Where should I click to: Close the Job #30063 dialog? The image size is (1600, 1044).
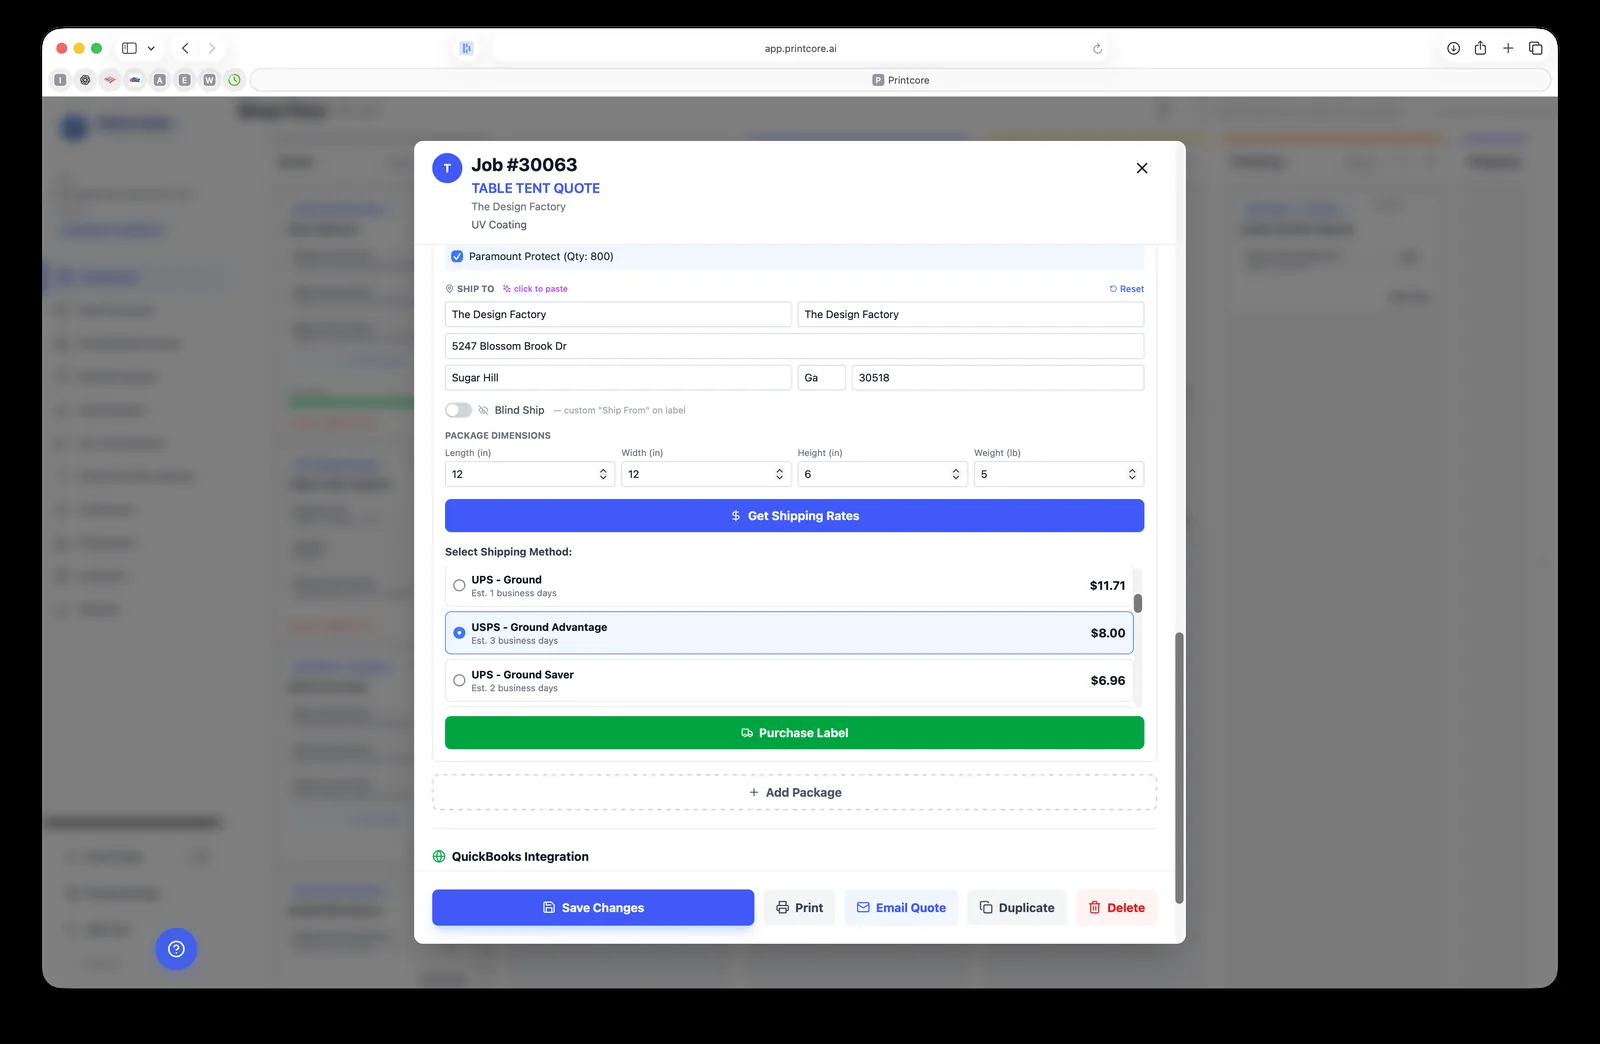pyautogui.click(x=1142, y=168)
